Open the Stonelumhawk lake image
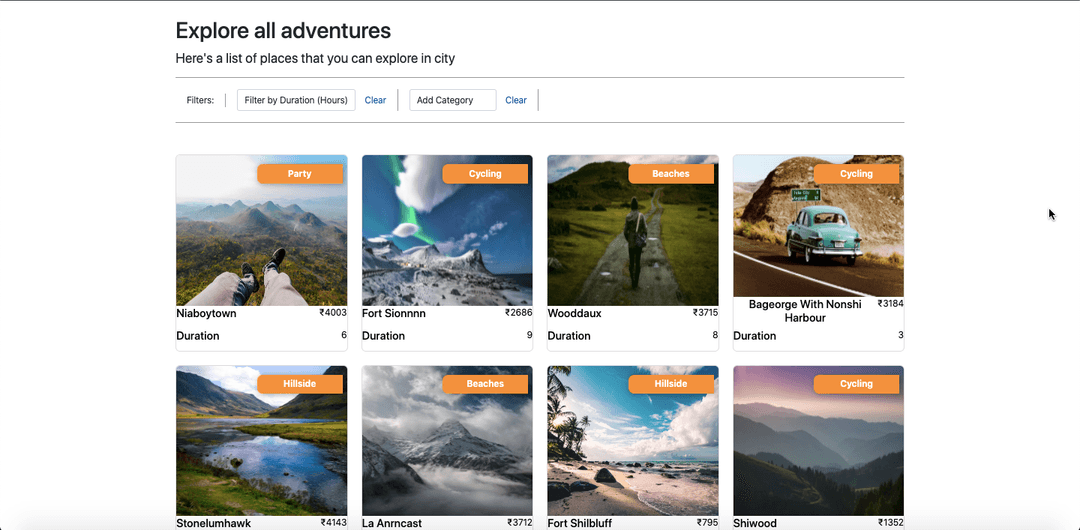 (x=262, y=450)
